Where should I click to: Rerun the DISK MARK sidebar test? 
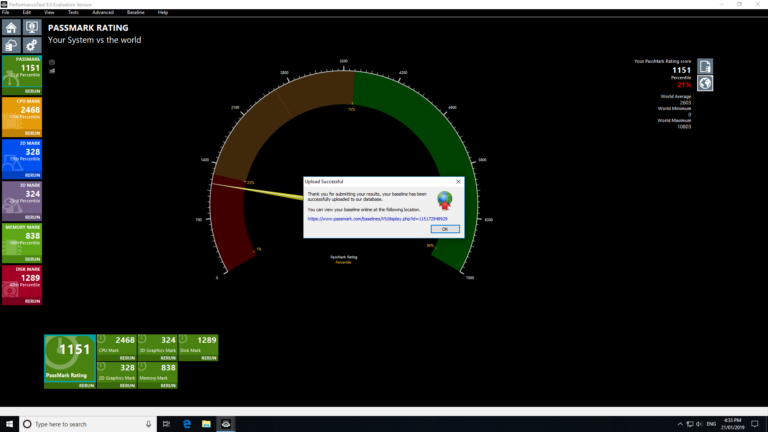(32, 301)
